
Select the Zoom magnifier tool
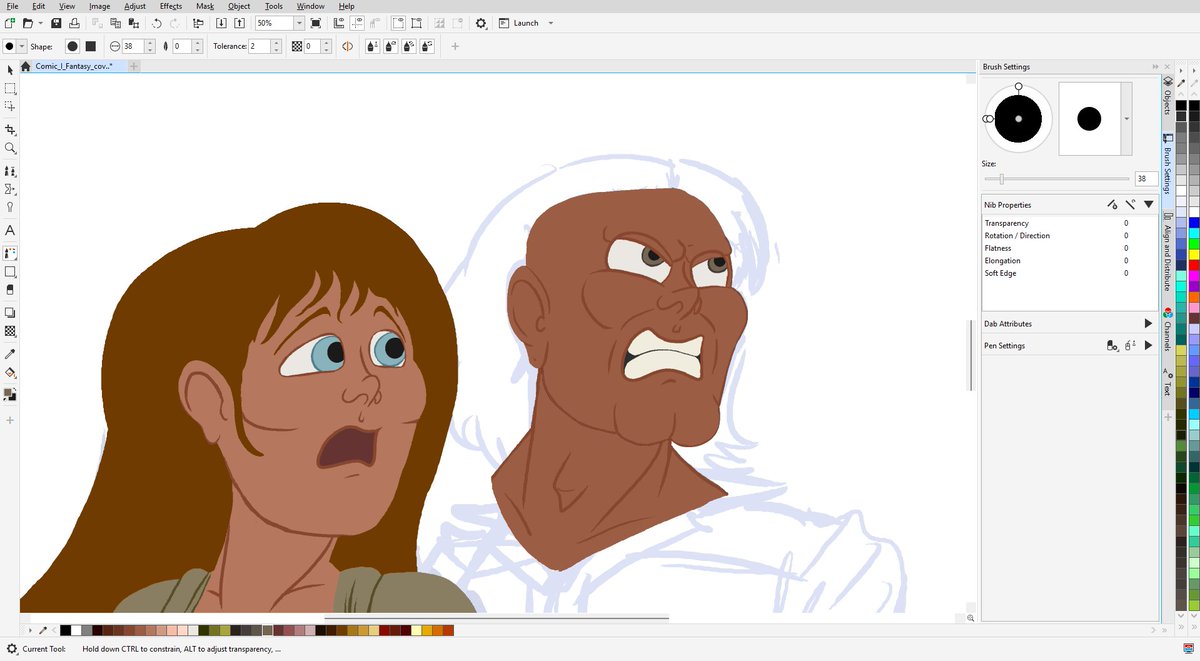[10, 148]
